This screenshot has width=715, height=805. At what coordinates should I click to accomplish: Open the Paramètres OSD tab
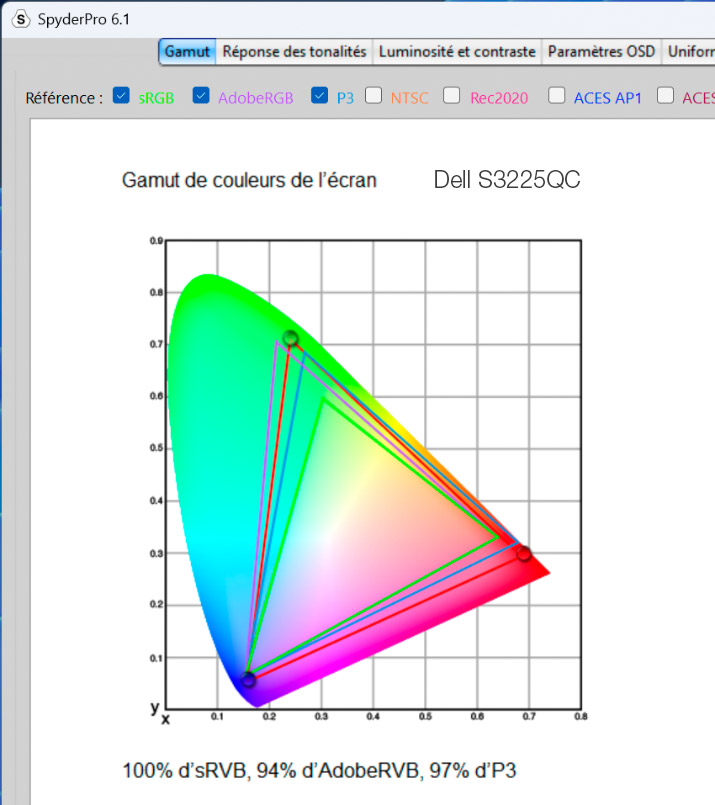[602, 52]
